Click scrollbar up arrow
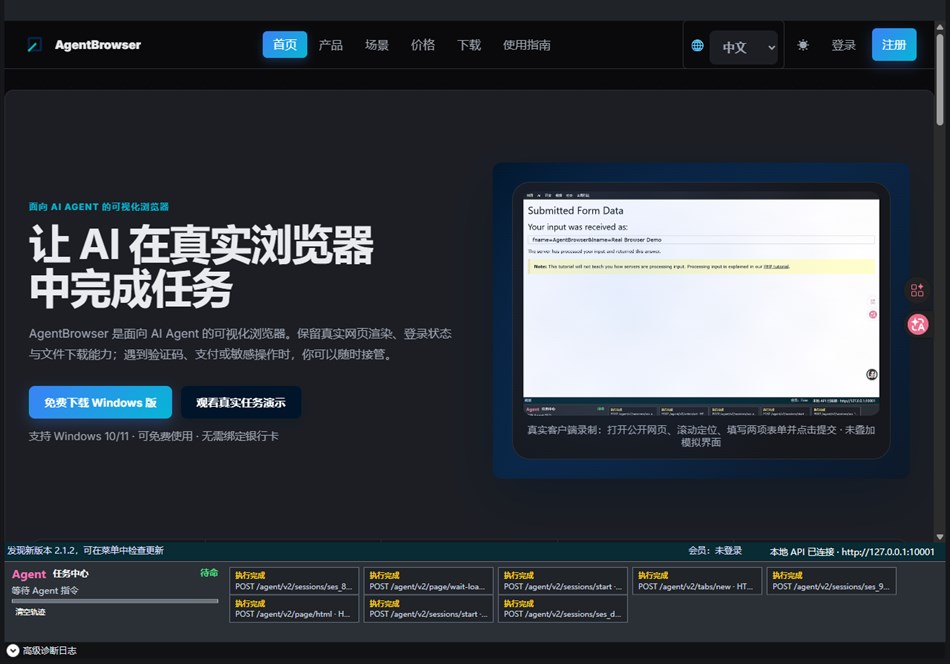The height and width of the screenshot is (664, 950). point(940,26)
